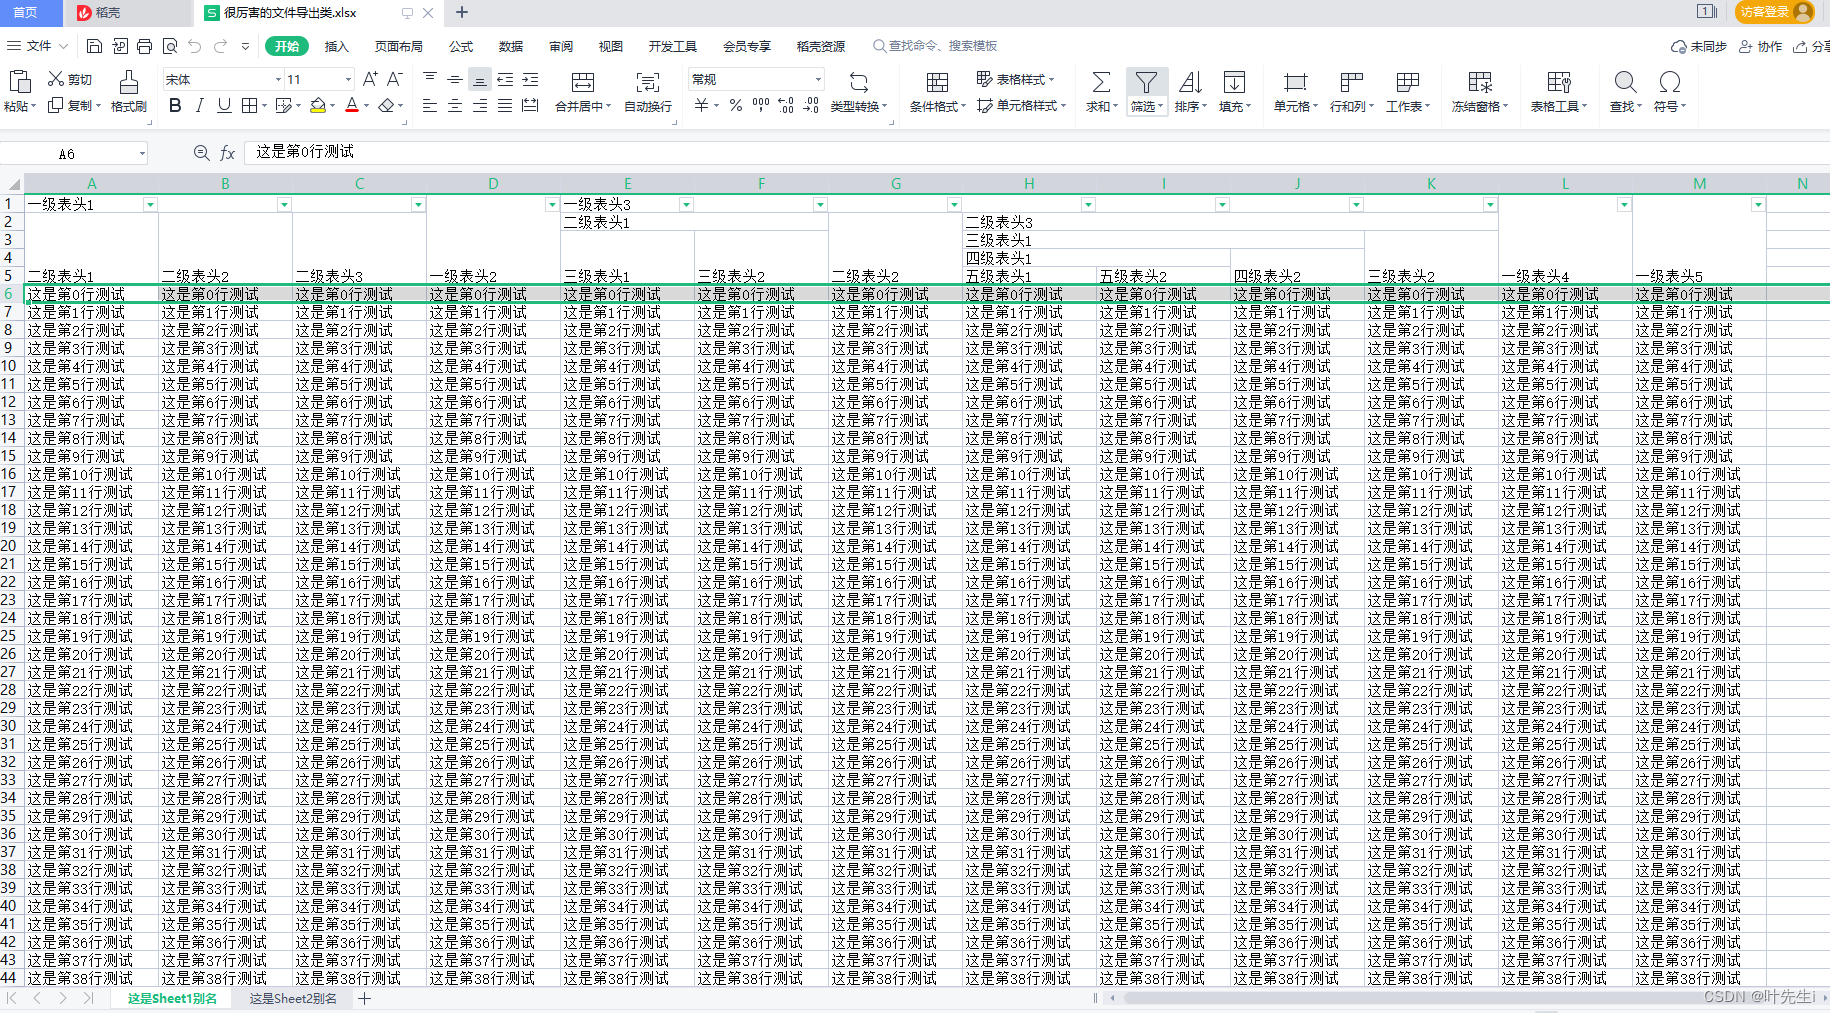Click the Find (查找) magnifier icon
This screenshot has width=1830, height=1013.
[x=1626, y=82]
